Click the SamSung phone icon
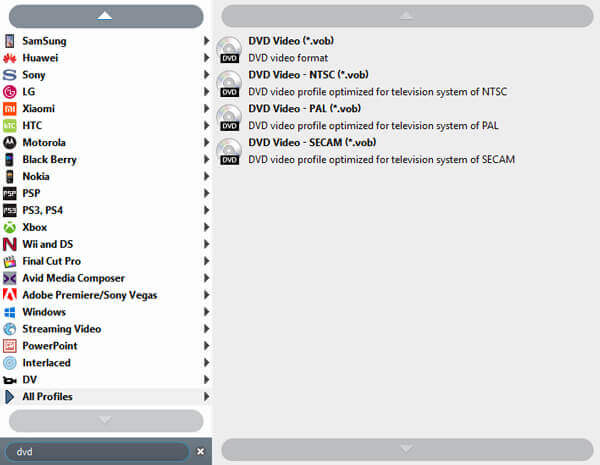The width and height of the screenshot is (600, 465). coord(10,41)
